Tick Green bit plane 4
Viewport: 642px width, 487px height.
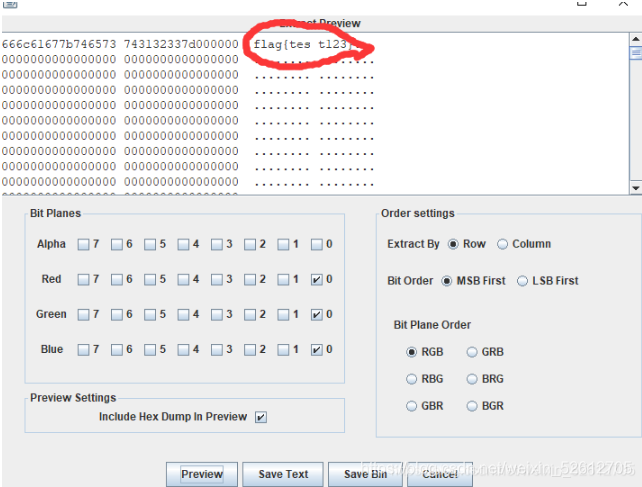[x=183, y=315]
